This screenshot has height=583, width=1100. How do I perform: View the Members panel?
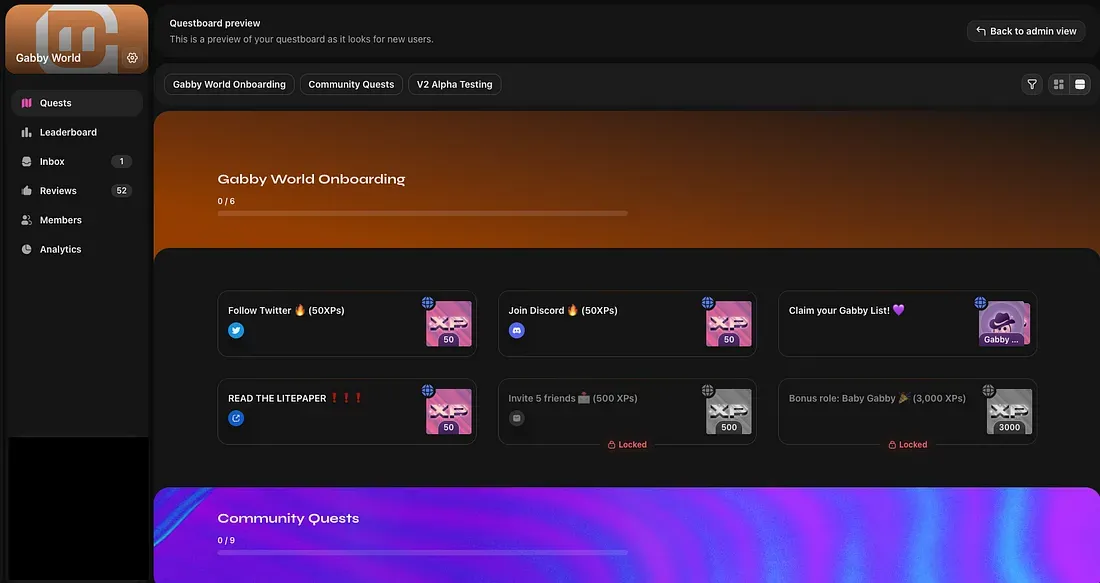click(61, 219)
